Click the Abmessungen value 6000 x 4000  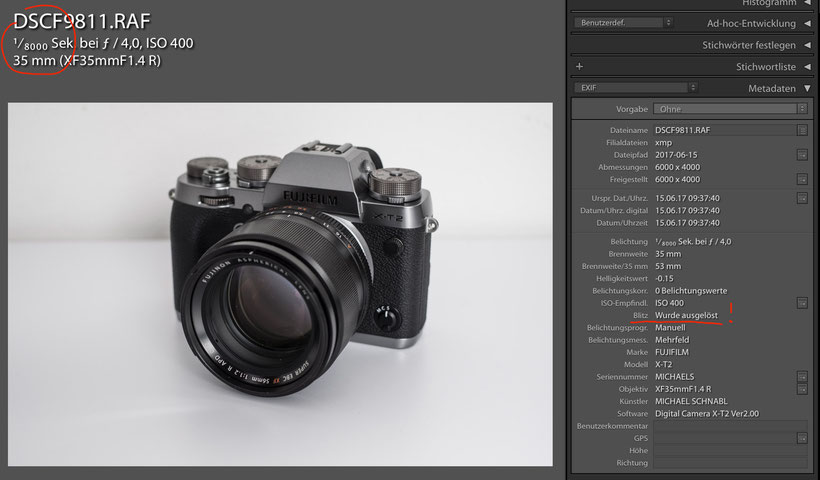point(677,167)
